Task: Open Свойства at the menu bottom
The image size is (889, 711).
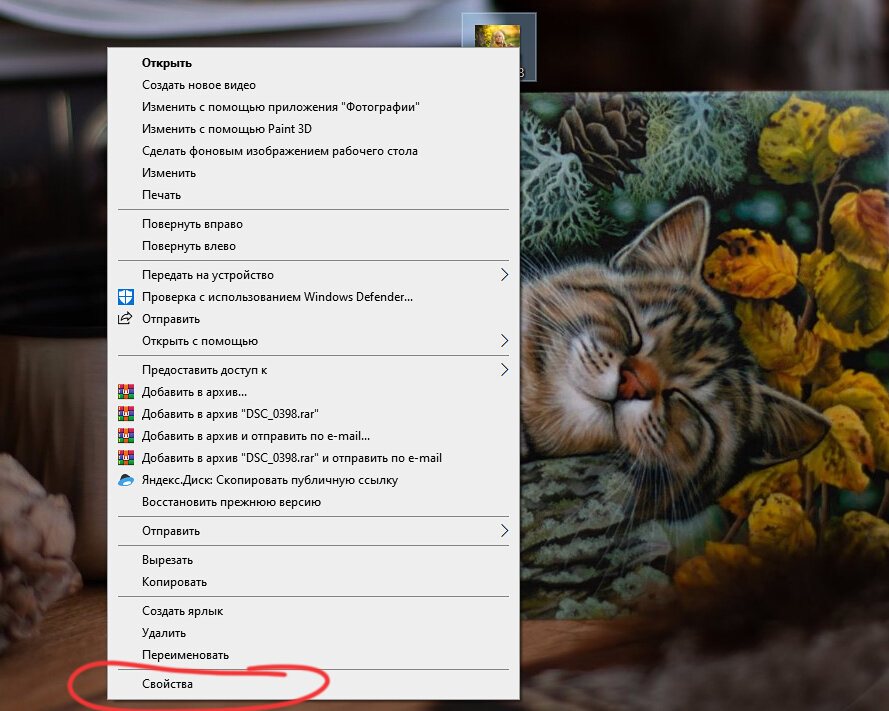Action: [x=313, y=684]
